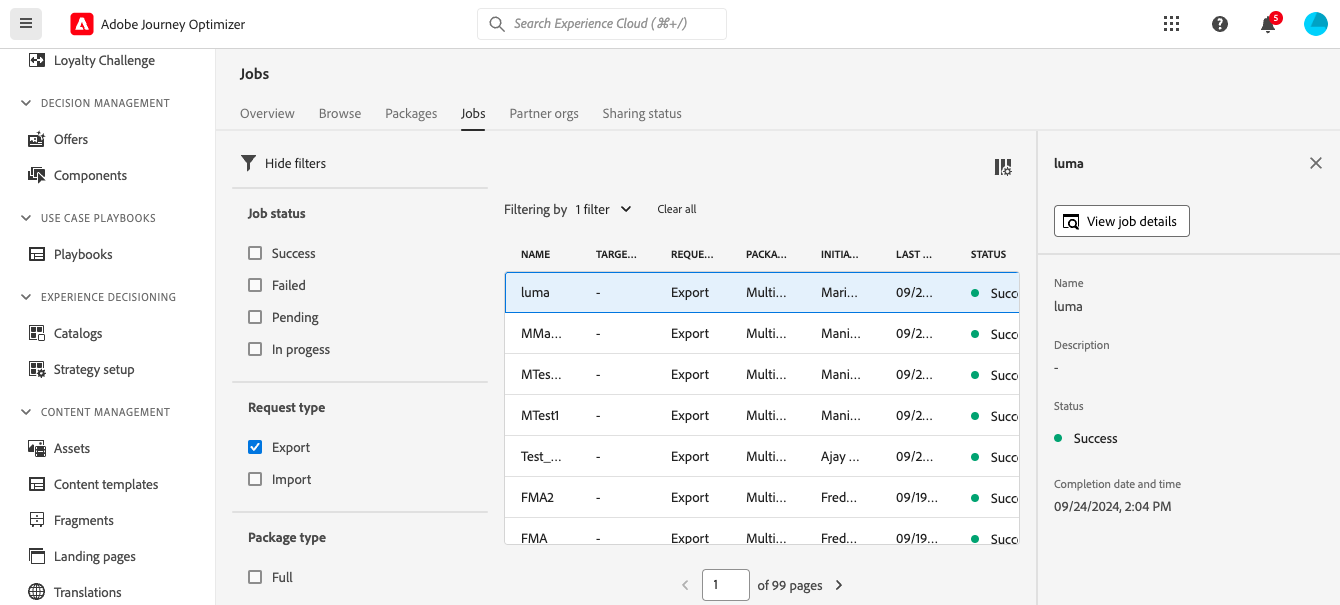Open the hamburger navigation menu
Viewport: 1340px width, 605px height.
tap(26, 24)
